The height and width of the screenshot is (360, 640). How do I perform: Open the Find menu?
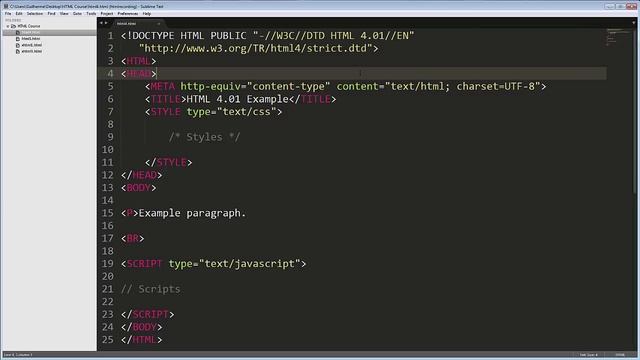pyautogui.click(x=51, y=13)
